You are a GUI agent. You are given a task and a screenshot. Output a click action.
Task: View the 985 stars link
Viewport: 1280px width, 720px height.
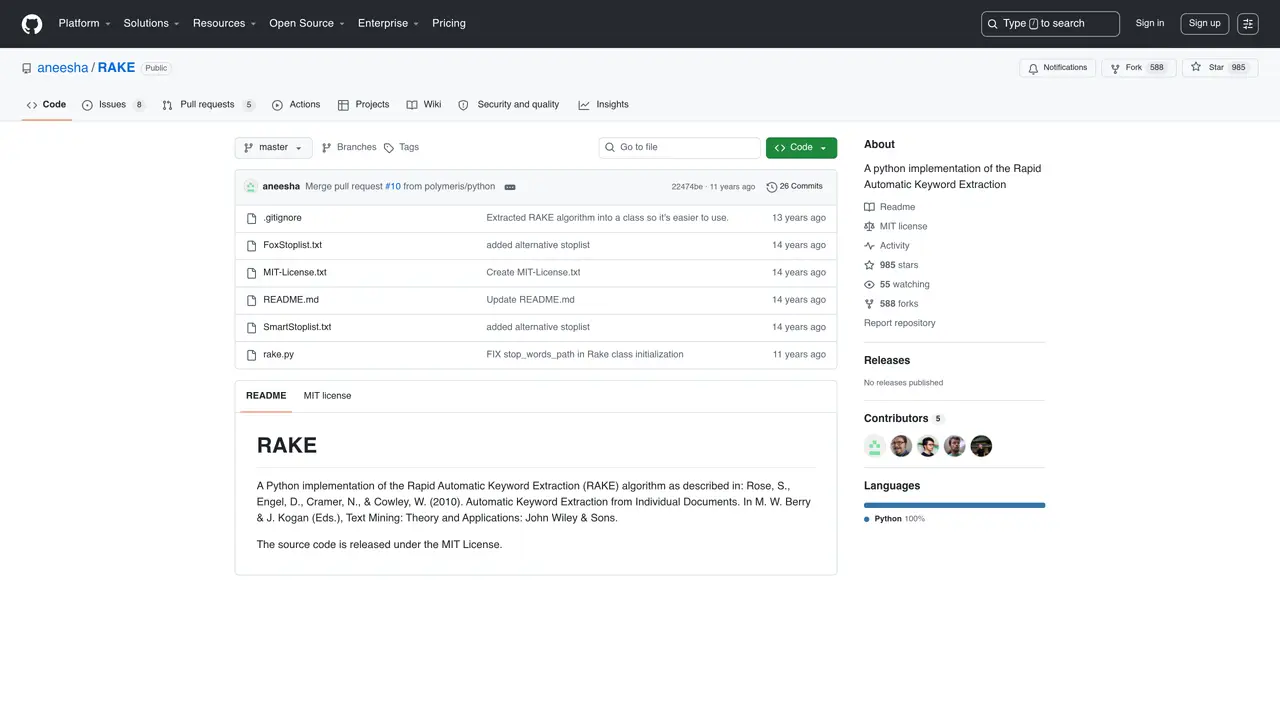pos(891,265)
